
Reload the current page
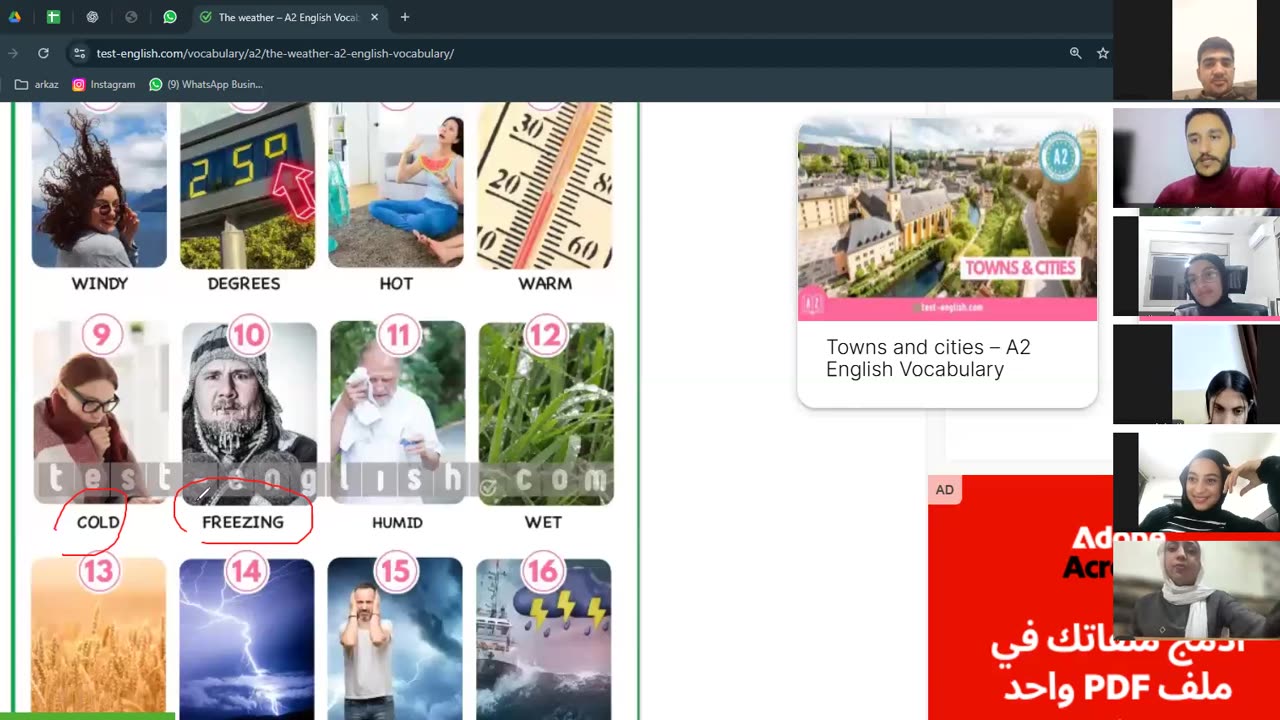pos(43,53)
